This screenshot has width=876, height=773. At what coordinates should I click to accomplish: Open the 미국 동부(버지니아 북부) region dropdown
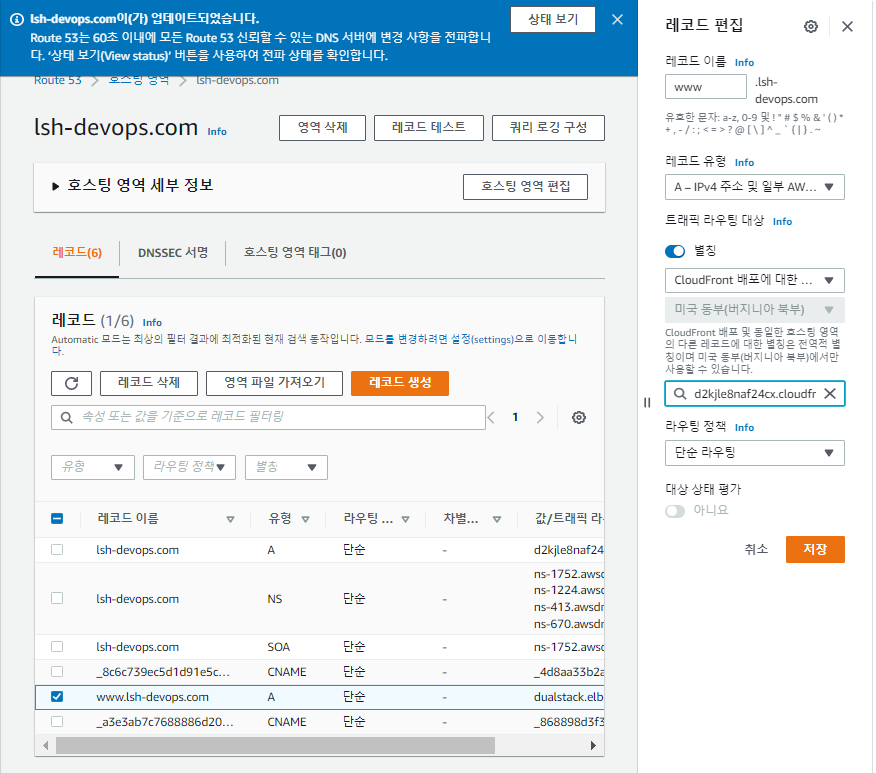pos(754,309)
